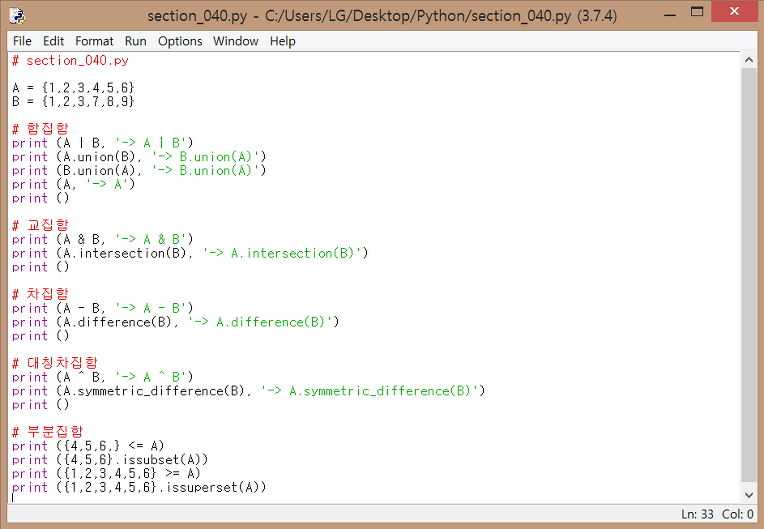Minimize the section_040.py window
The width and height of the screenshot is (764, 529).
670,15
